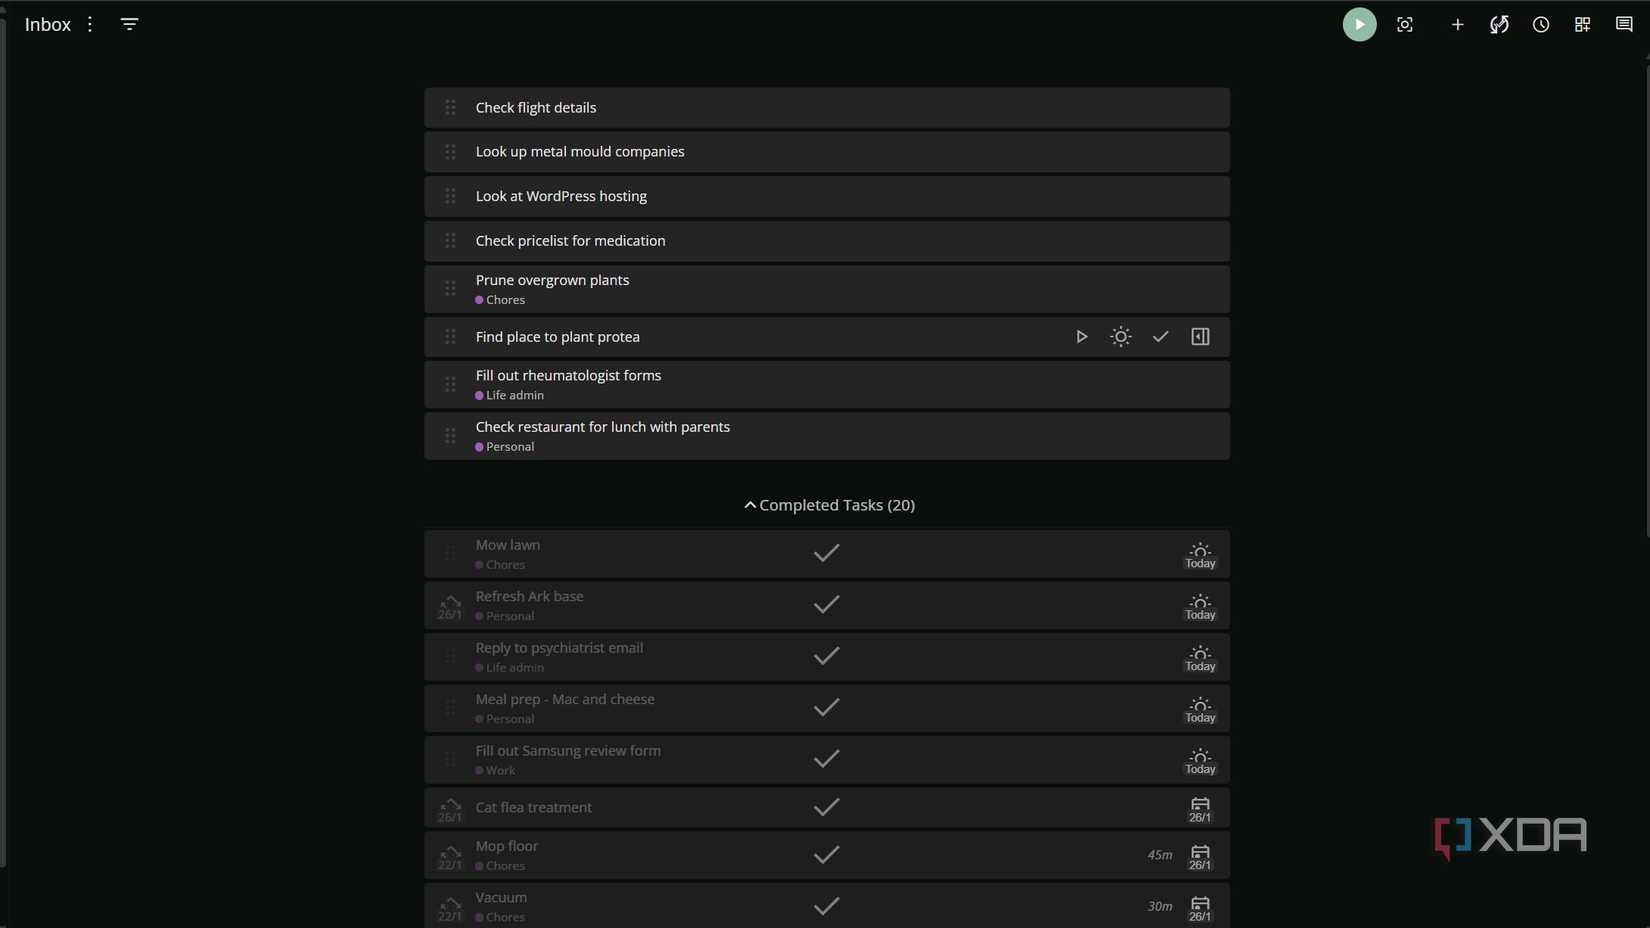Add Find place to plant protea to today
Viewport: 1650px width, 928px height.
coord(1121,337)
